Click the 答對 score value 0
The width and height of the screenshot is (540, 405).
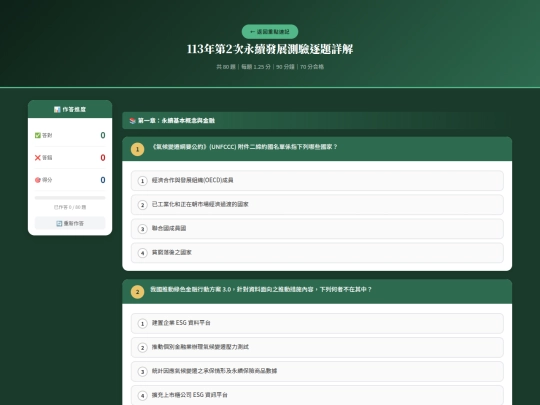103,135
